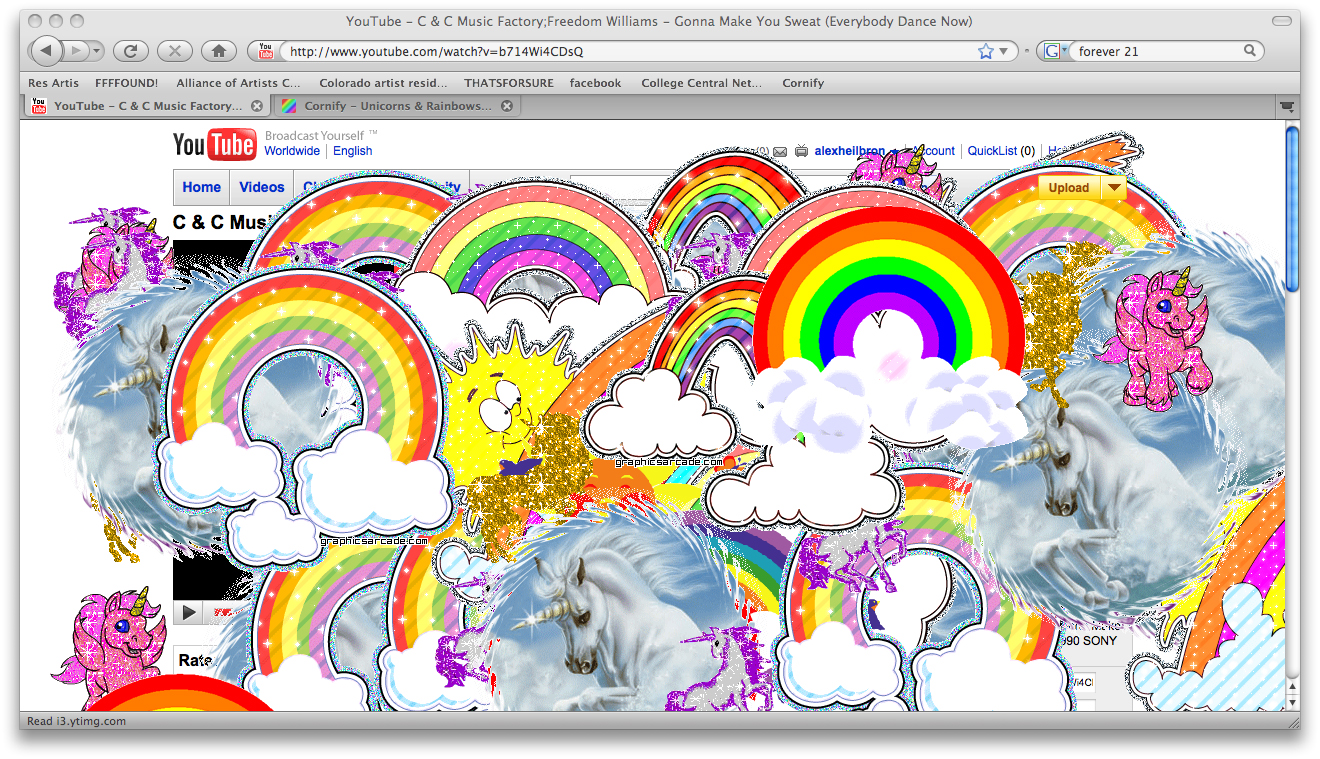Open the Google search engine selector
This screenshot has width=1320, height=759.
point(1053,51)
